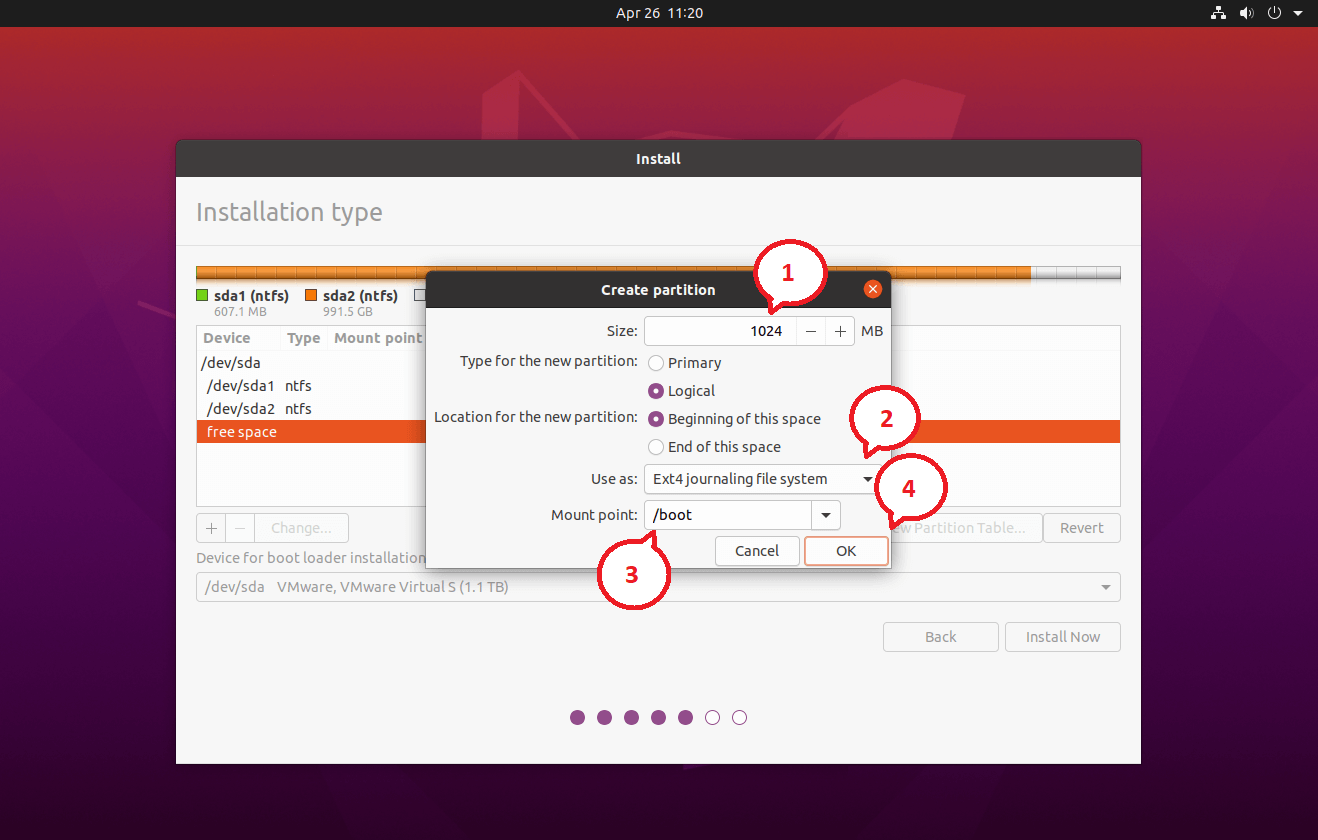Image resolution: width=1318 pixels, height=840 pixels.
Task: Cancel the Create partition dialog
Action: tap(757, 550)
